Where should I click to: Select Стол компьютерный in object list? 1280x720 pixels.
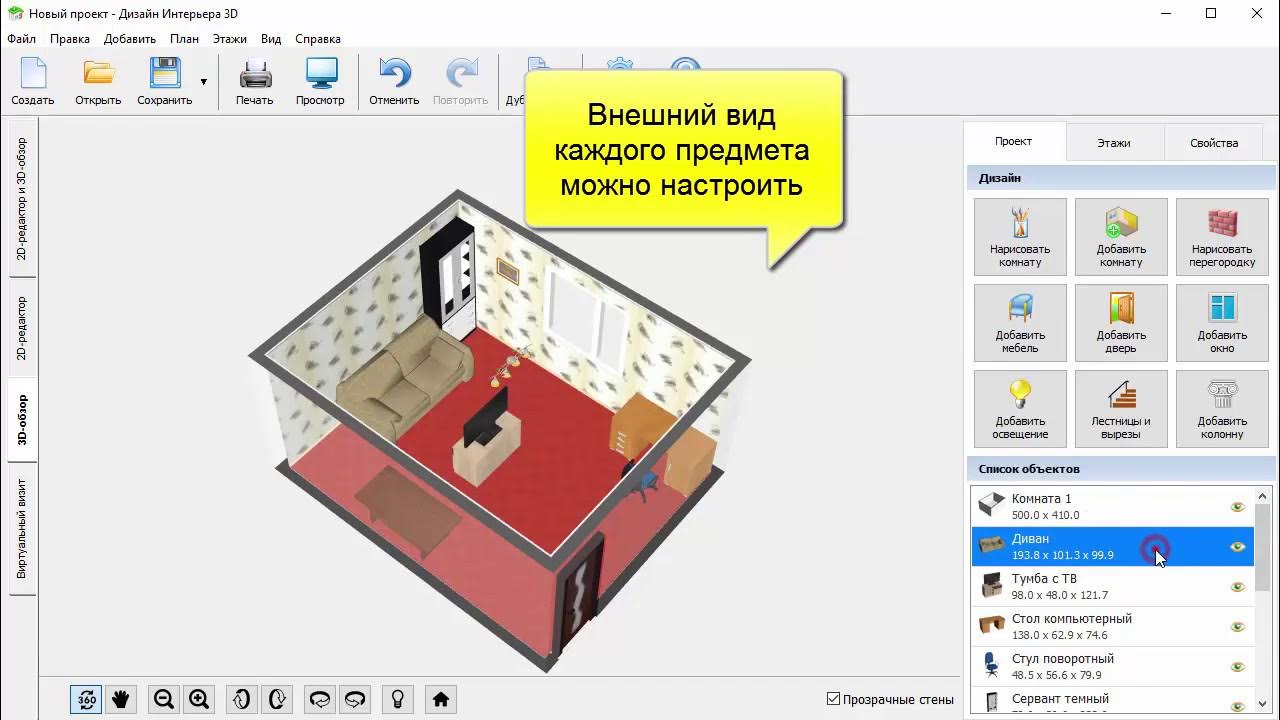point(1112,627)
